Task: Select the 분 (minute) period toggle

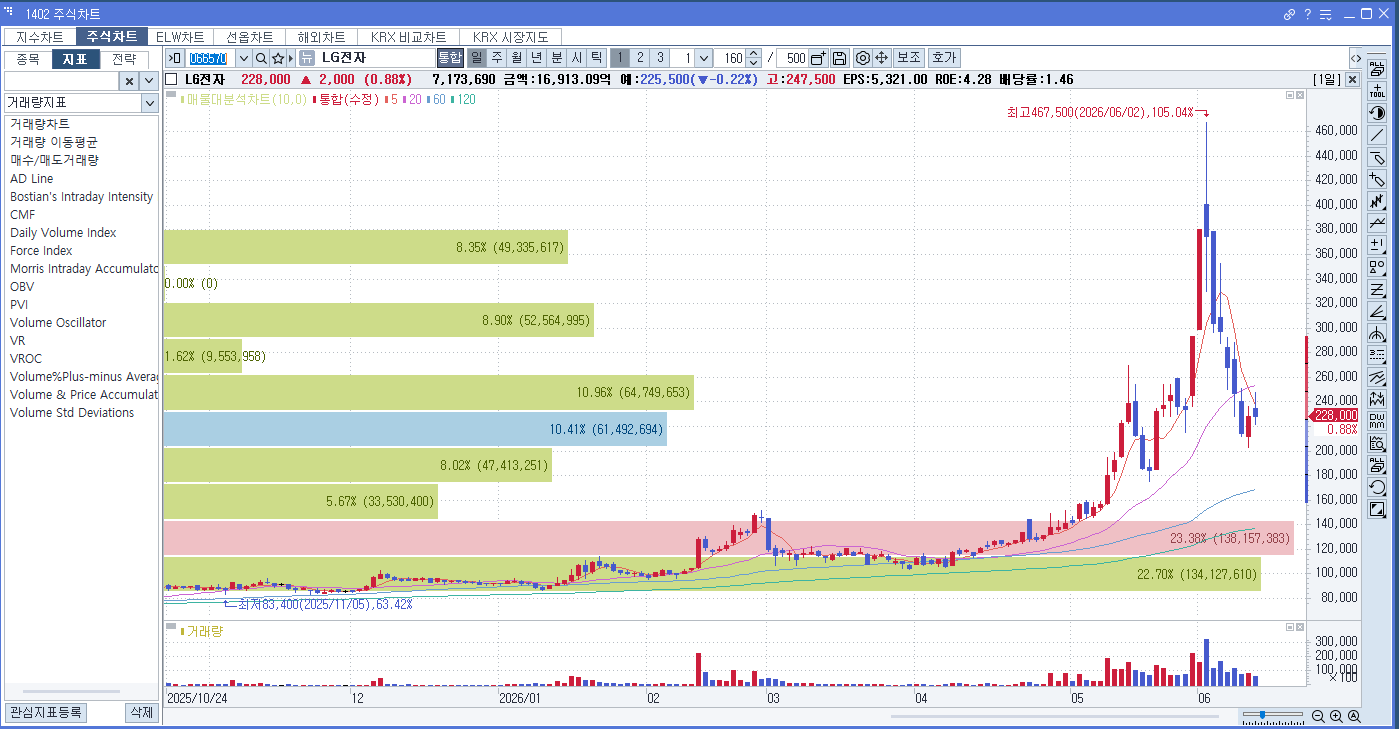Action: coord(557,58)
